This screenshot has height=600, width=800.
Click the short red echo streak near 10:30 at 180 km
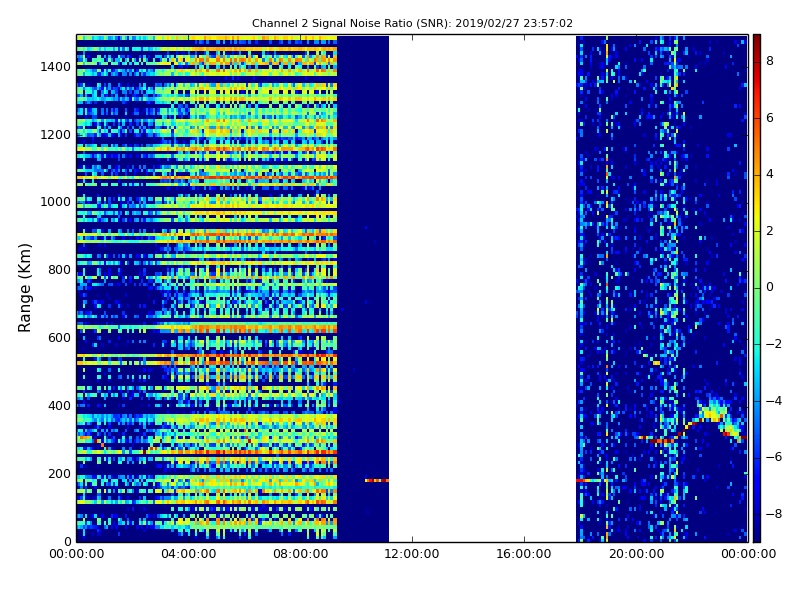point(377,480)
